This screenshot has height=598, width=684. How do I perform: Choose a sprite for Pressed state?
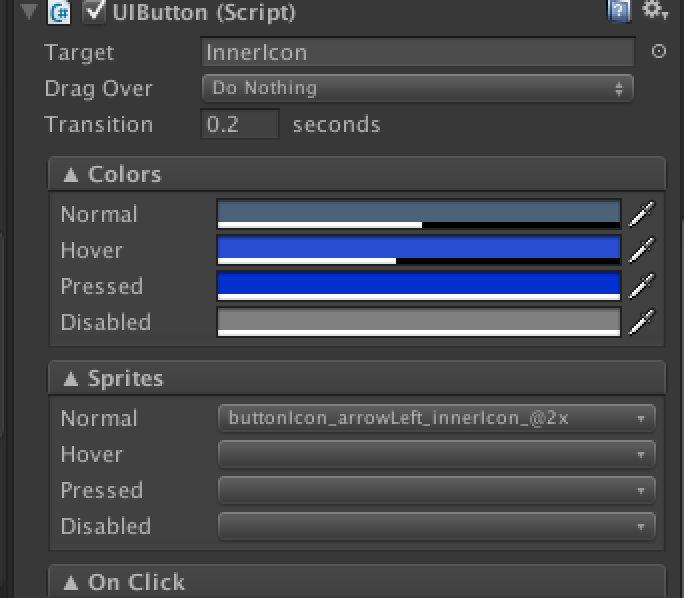click(x=435, y=490)
